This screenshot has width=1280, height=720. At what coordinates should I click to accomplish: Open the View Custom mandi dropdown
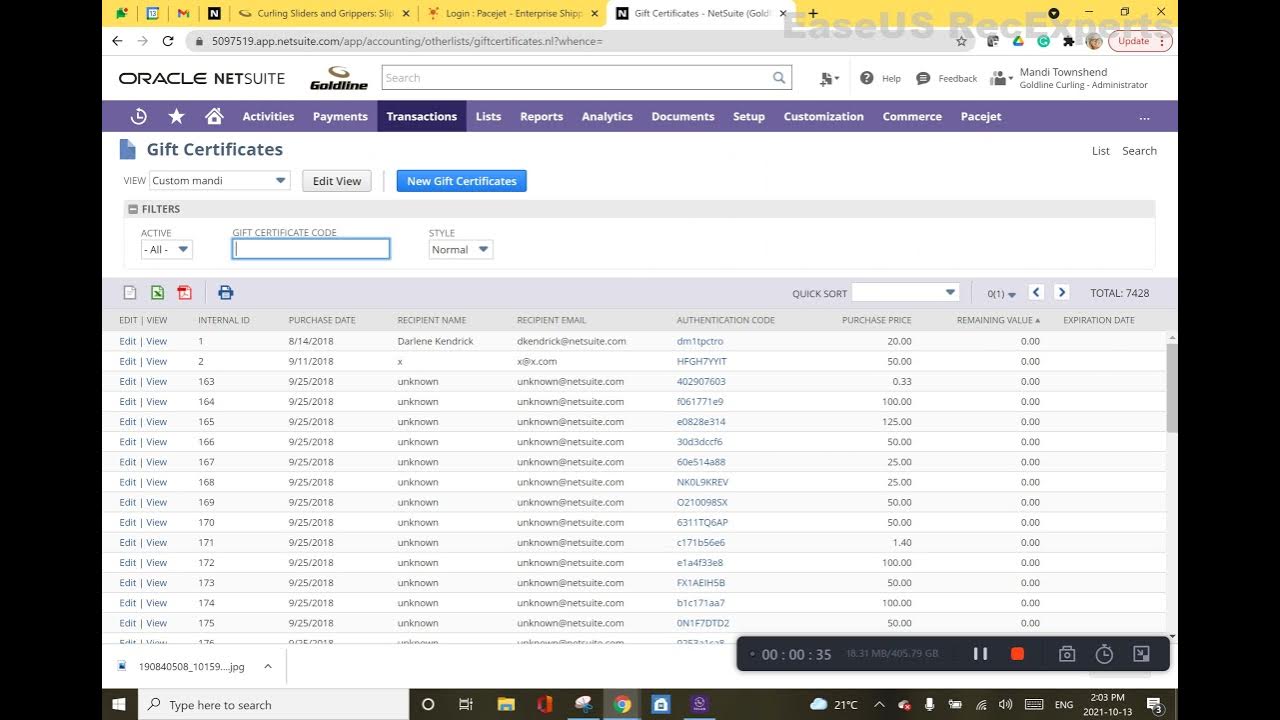pyautogui.click(x=220, y=181)
